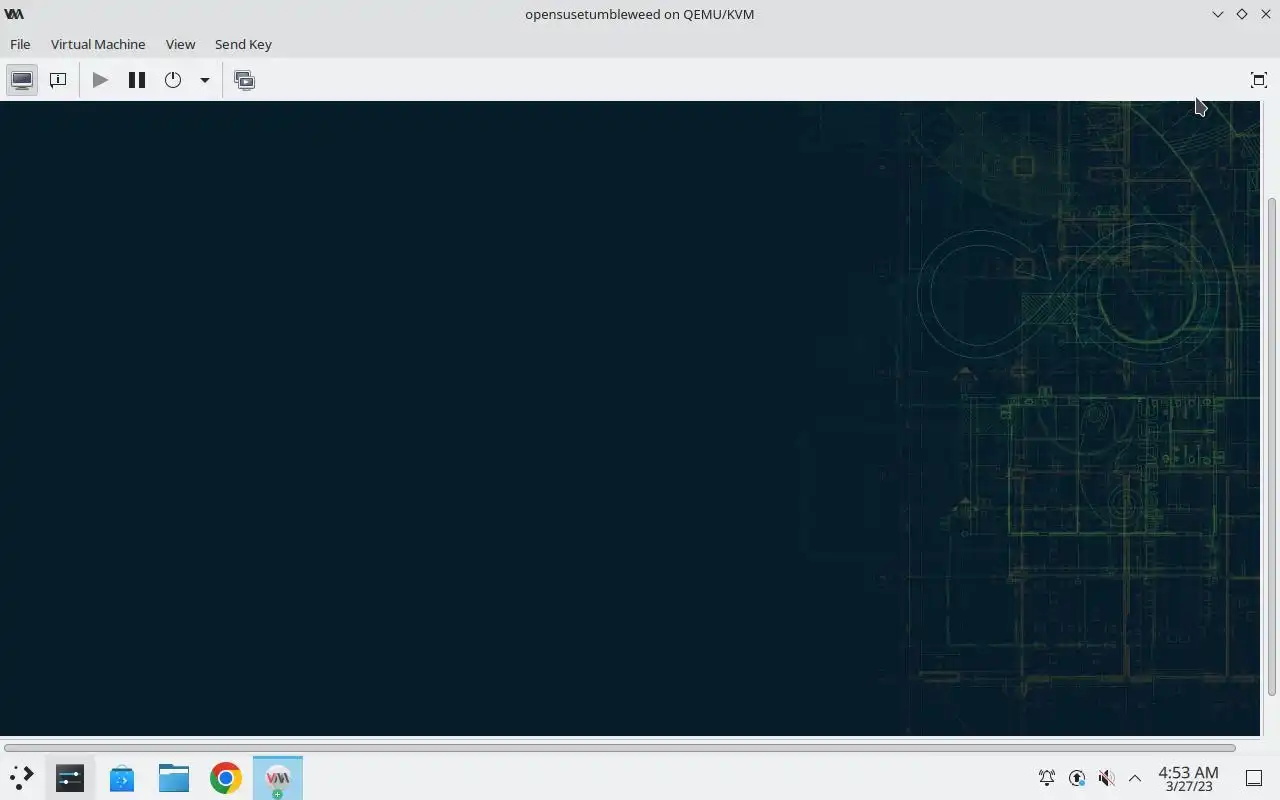Click the muted audio volume icon

[x=1106, y=778]
